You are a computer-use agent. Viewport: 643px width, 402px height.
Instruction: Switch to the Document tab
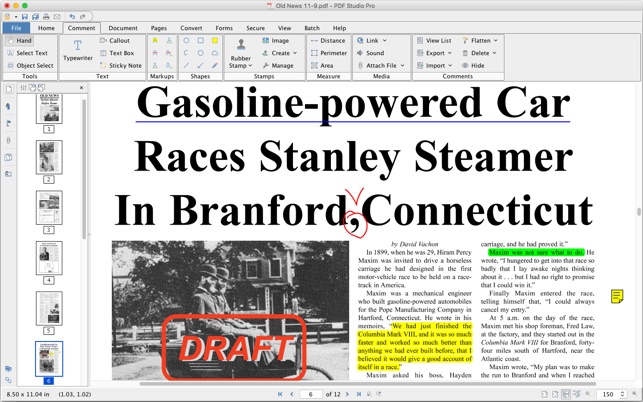[123, 28]
